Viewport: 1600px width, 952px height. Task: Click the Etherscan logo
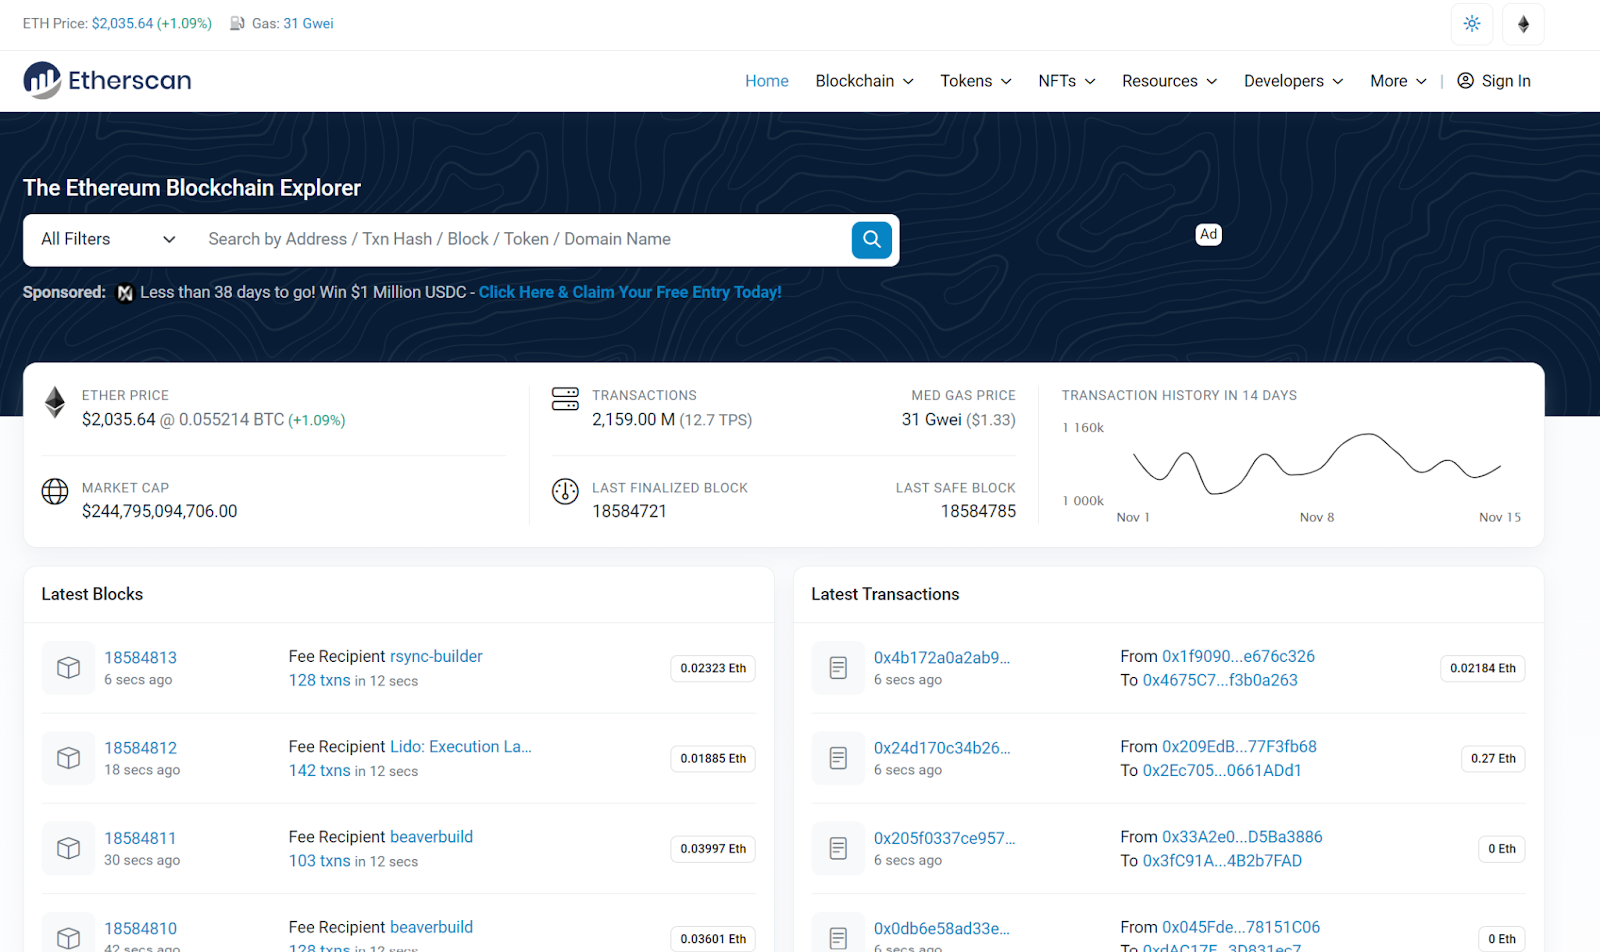point(107,81)
